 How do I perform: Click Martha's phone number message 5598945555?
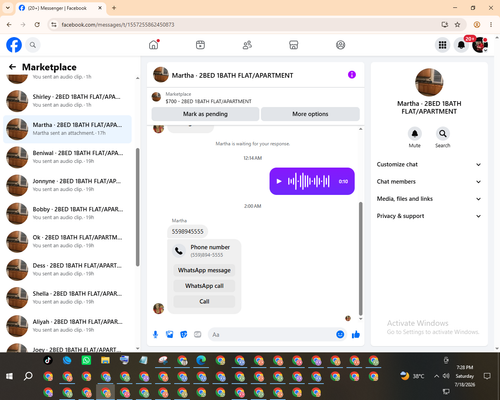pyautogui.click(x=187, y=231)
